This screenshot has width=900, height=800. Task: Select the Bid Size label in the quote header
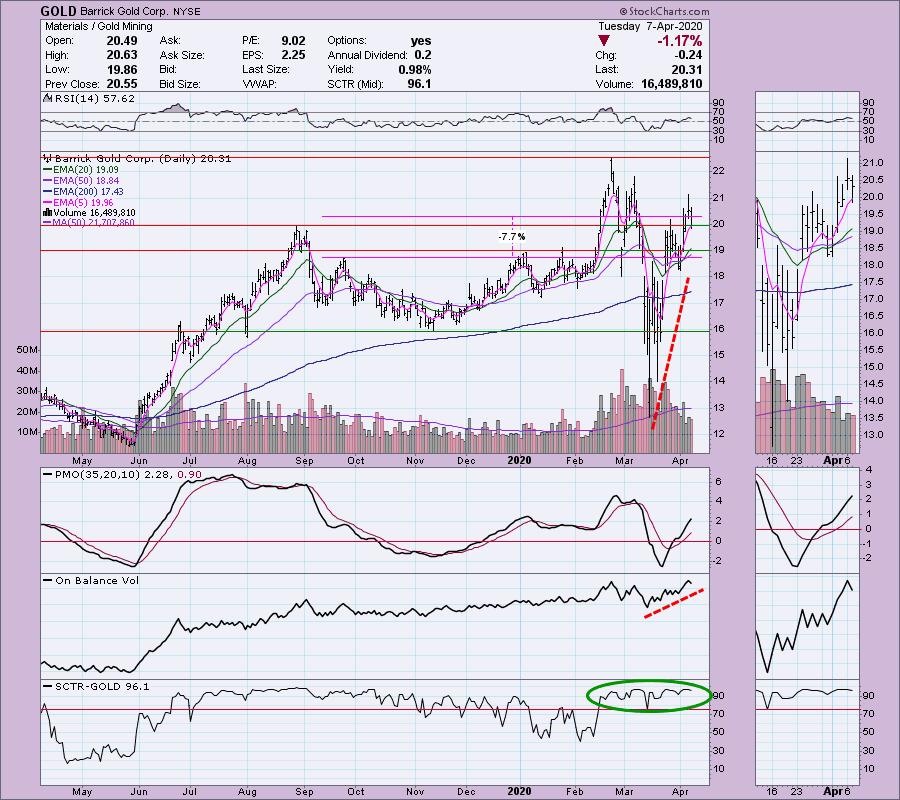(x=180, y=84)
